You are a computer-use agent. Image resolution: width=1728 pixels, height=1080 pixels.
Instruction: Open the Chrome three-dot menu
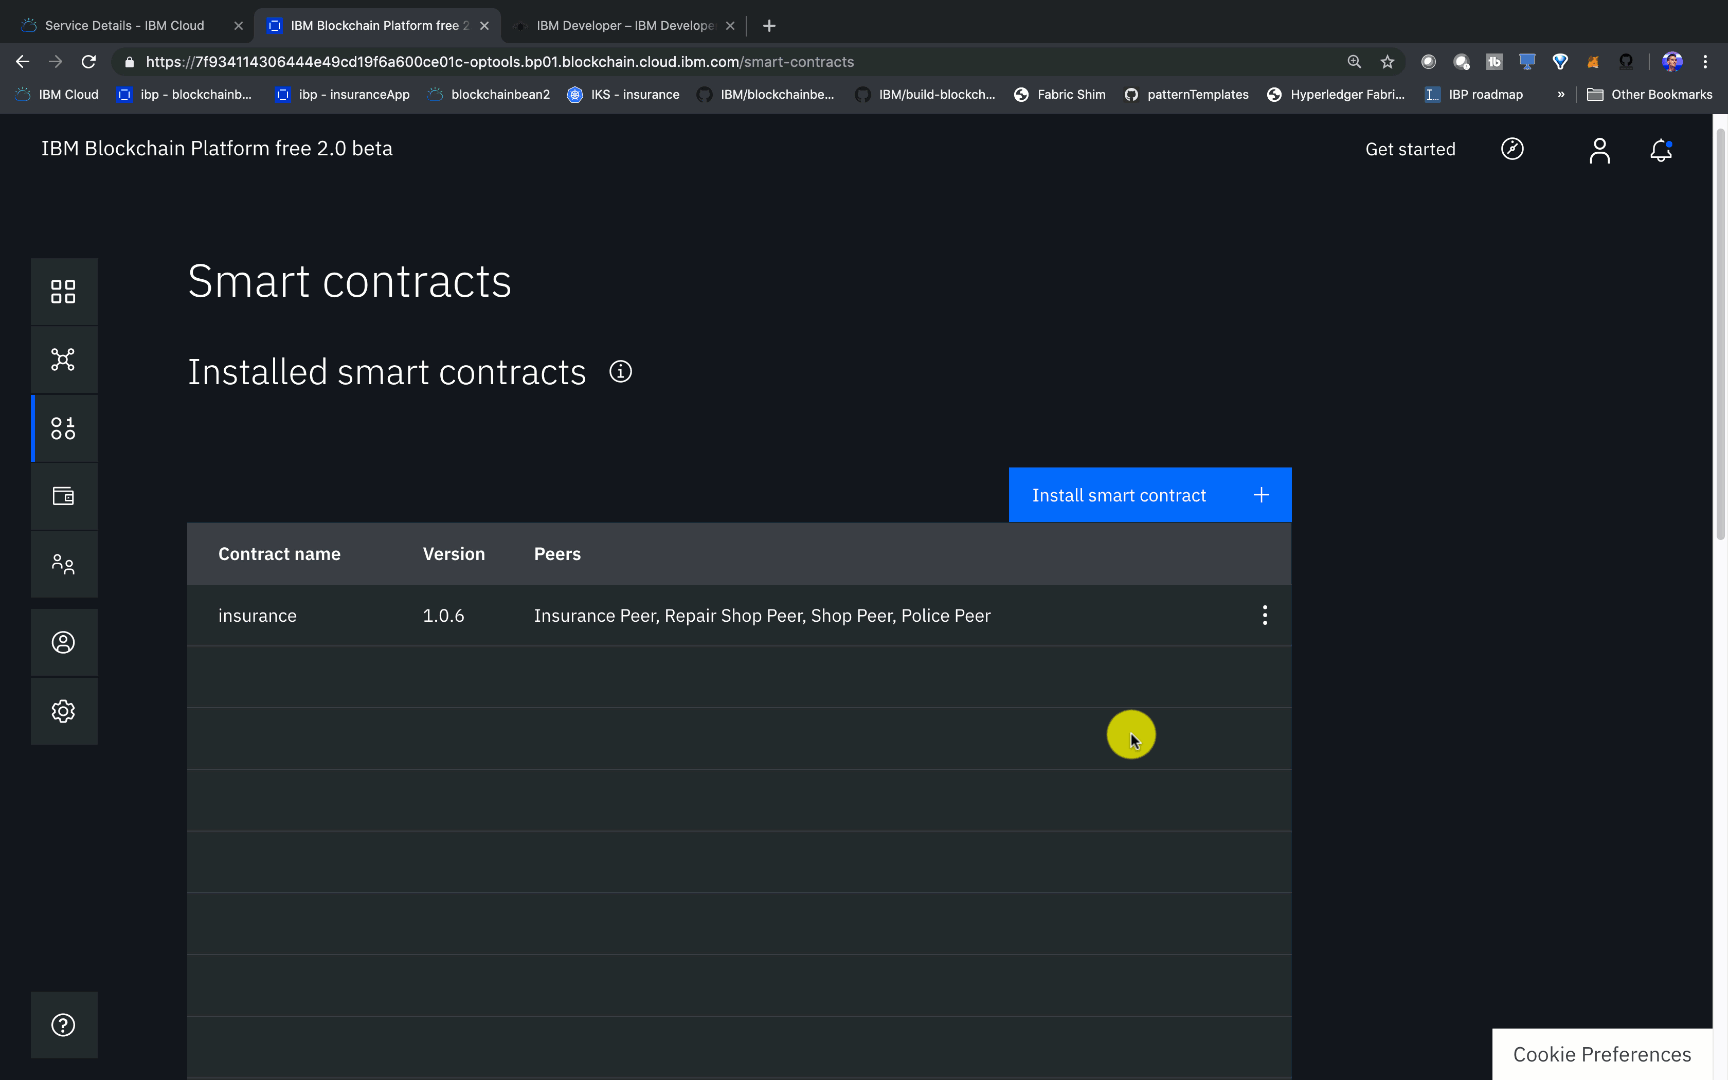[x=1705, y=62]
